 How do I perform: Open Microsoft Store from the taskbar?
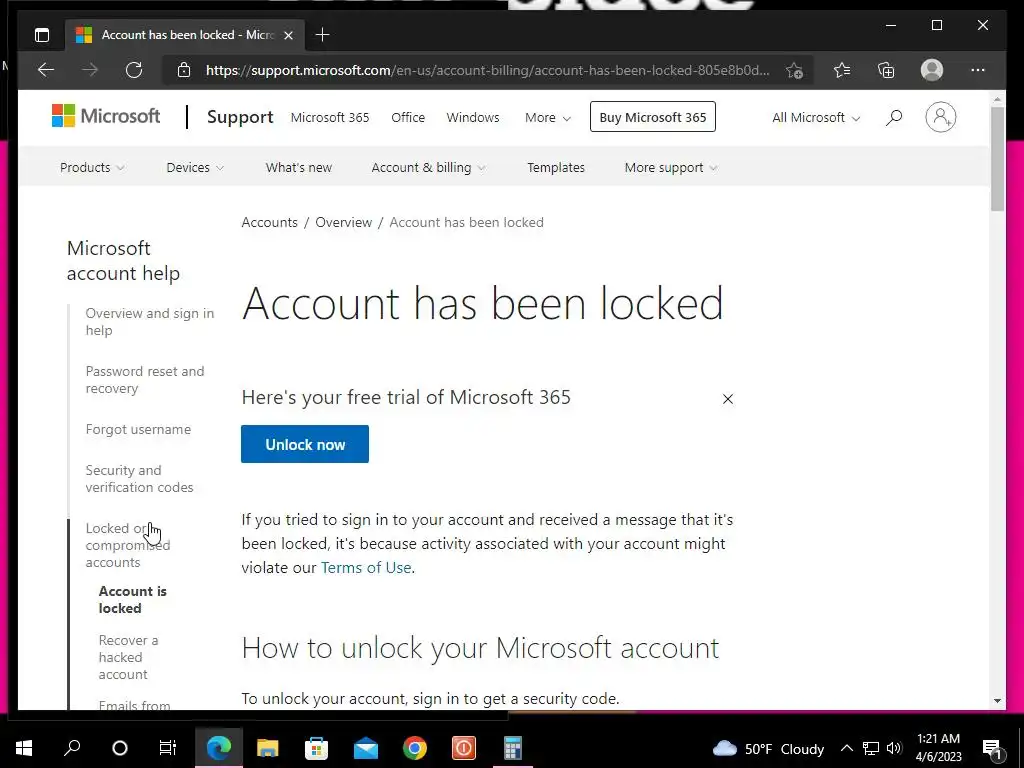pyautogui.click(x=317, y=748)
